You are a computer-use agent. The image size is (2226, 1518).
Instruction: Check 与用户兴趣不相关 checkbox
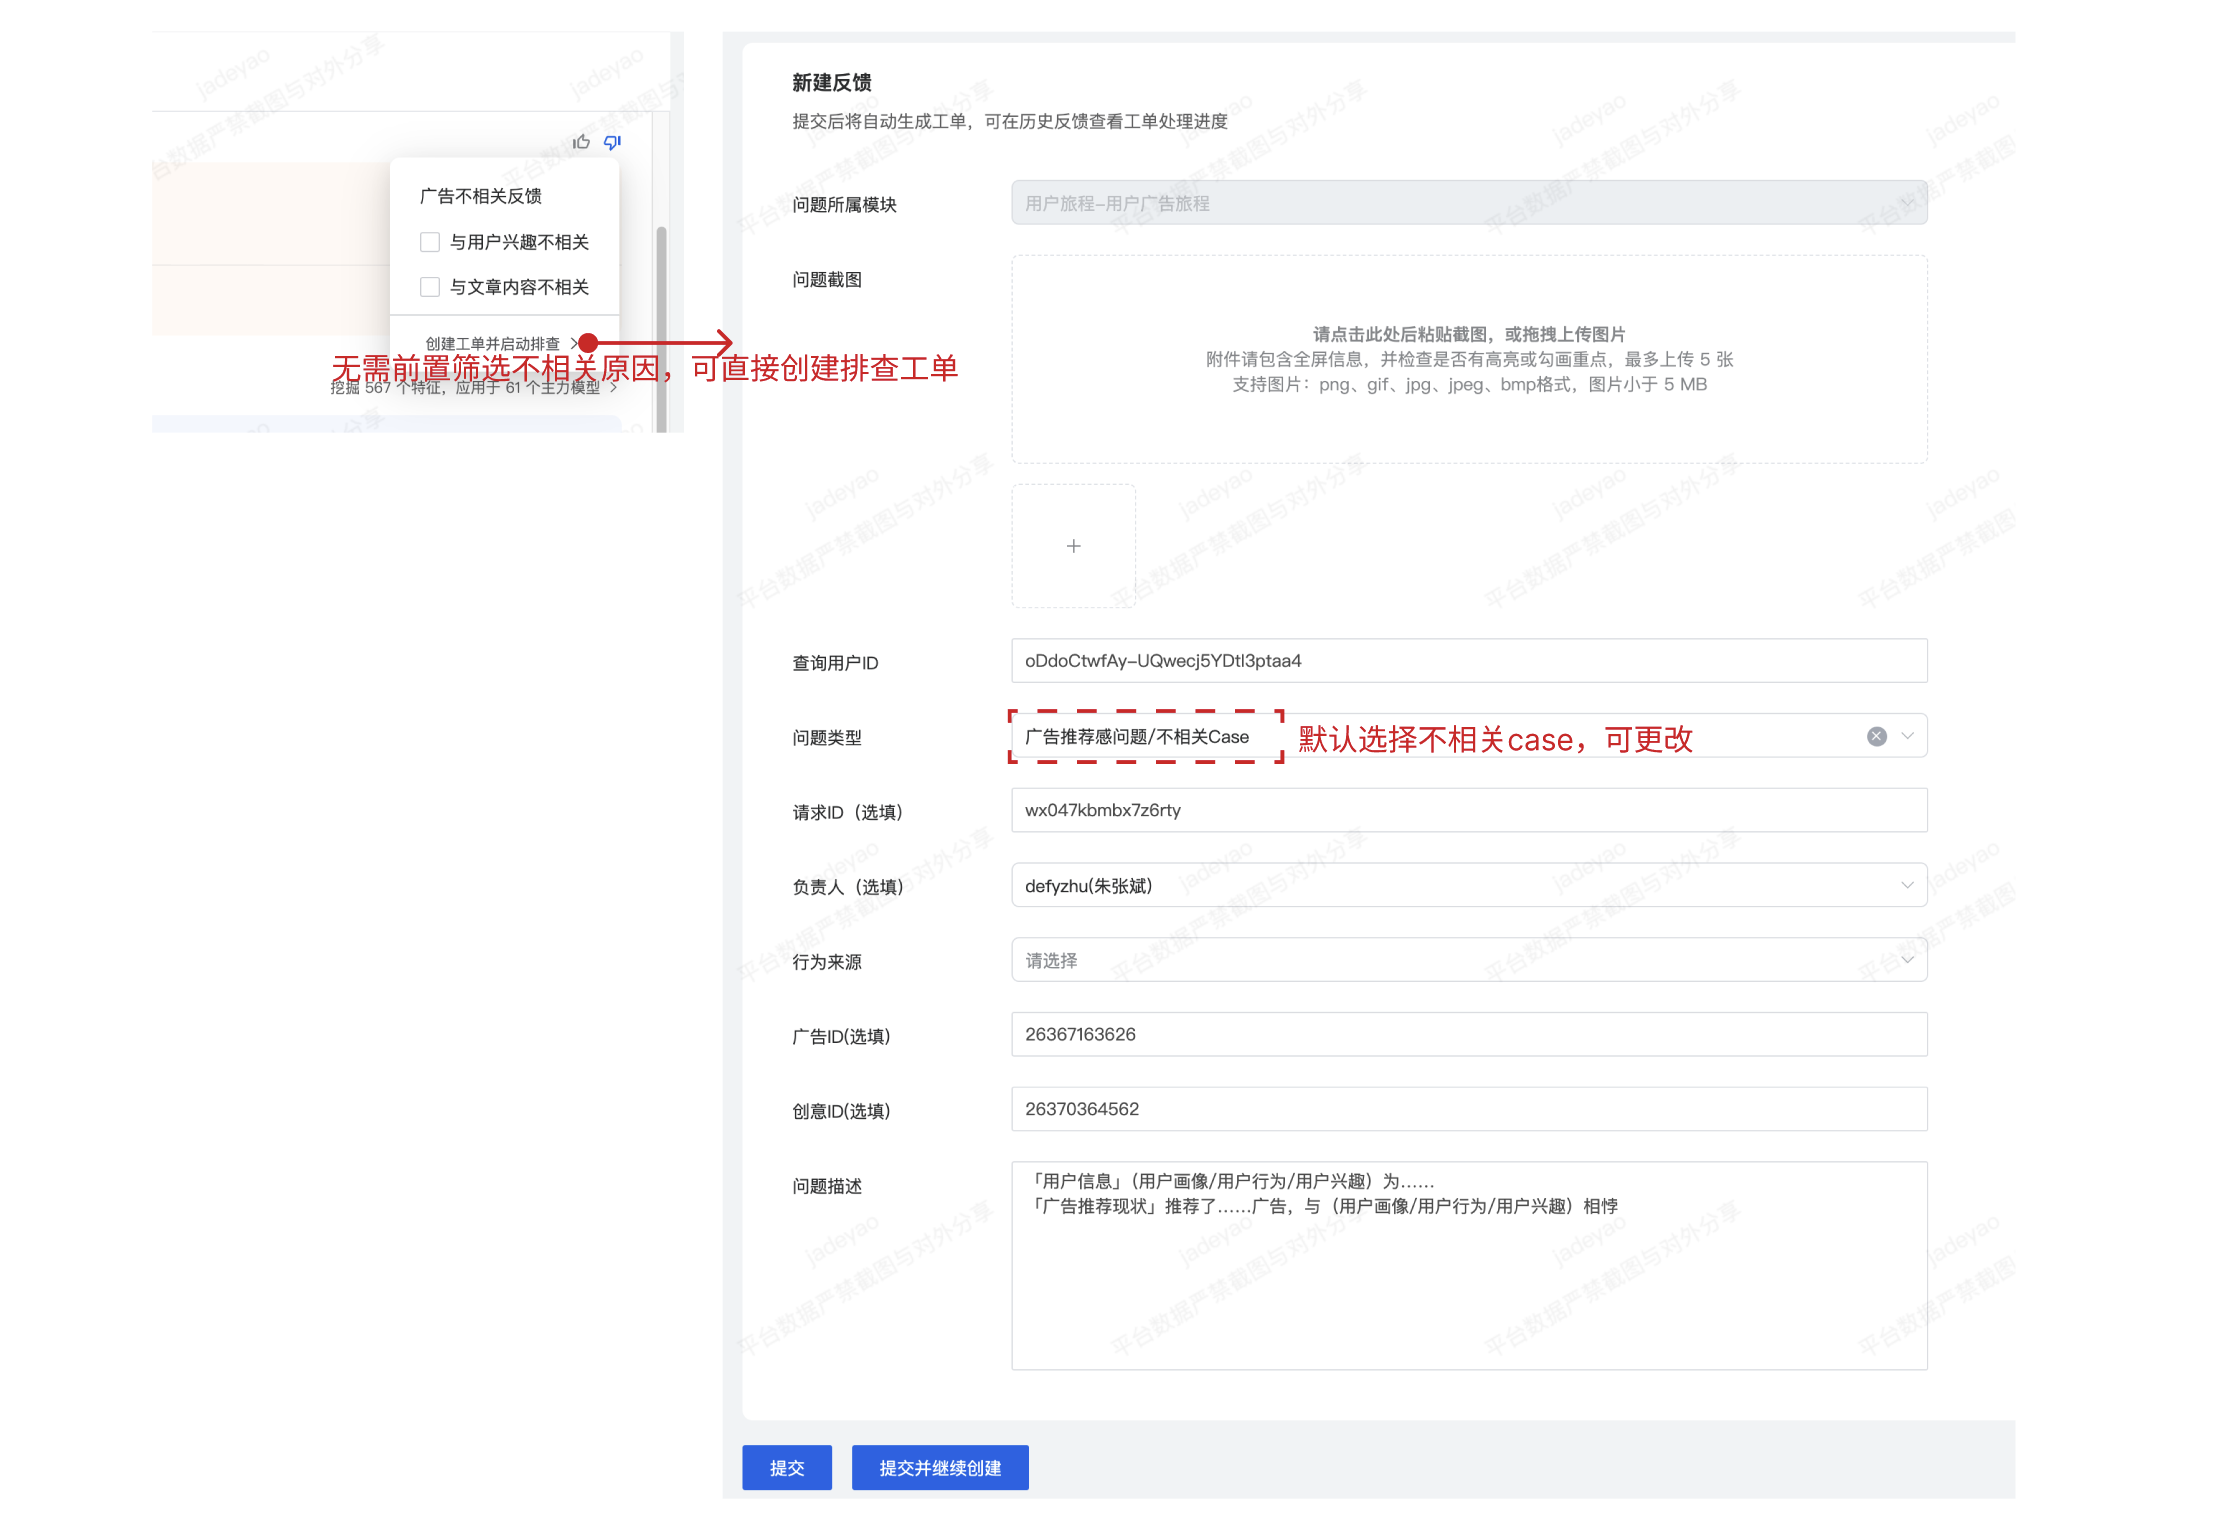pos(430,242)
